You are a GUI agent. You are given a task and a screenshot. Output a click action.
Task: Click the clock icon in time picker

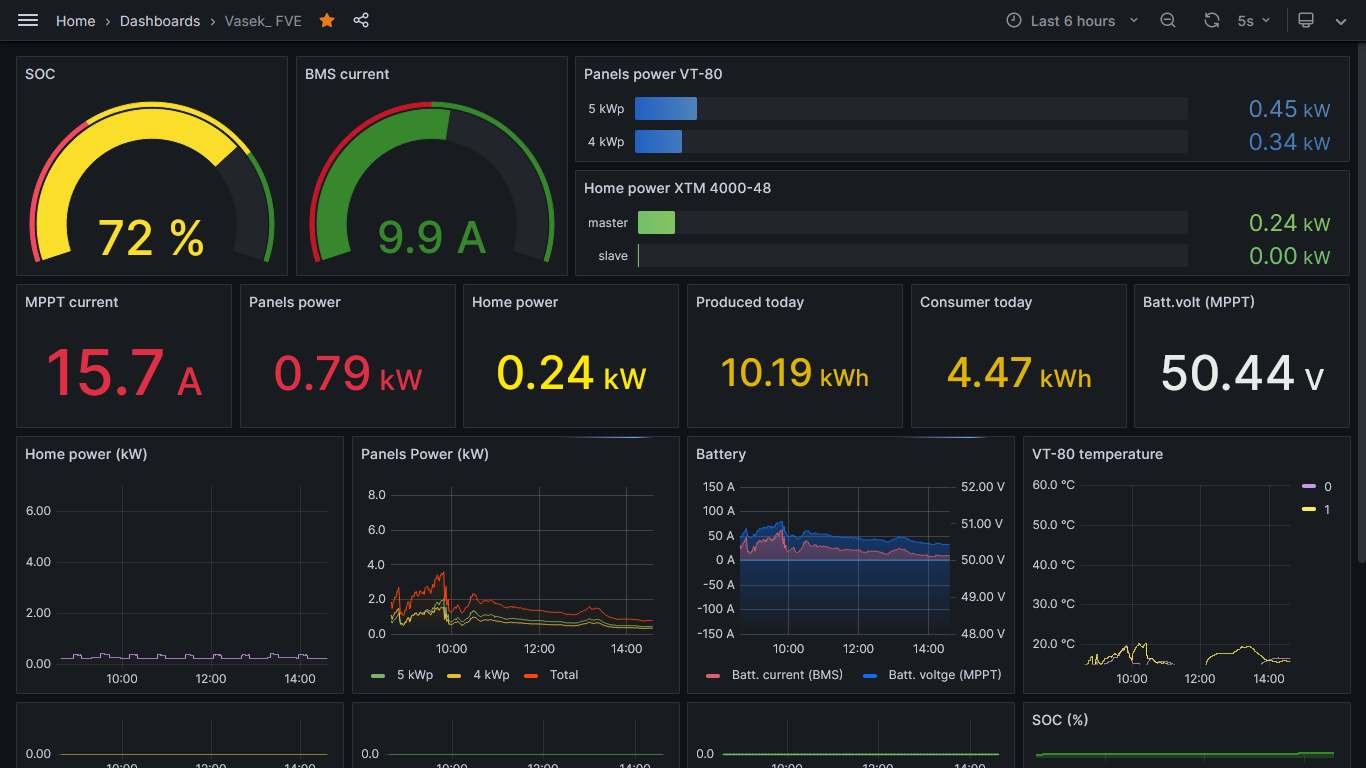tap(1014, 20)
